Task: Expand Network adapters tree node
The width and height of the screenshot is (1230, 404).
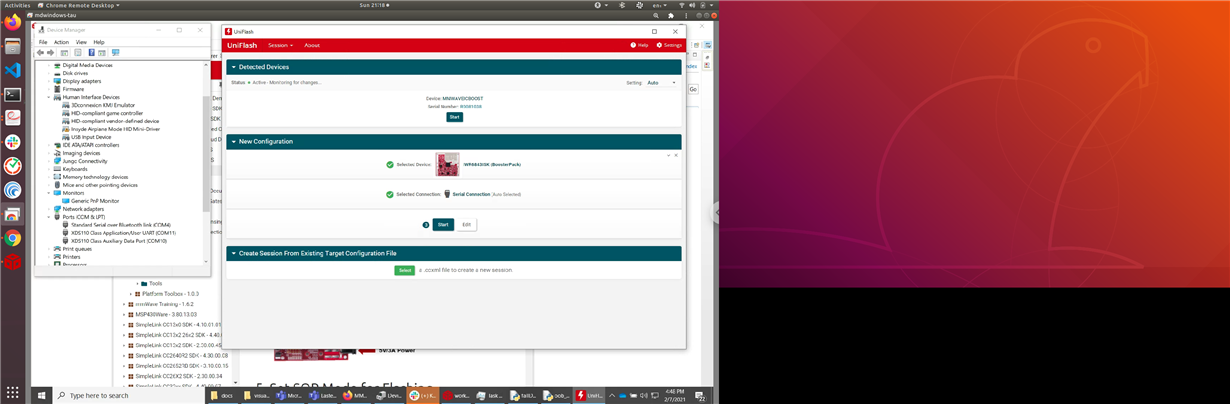Action: [x=48, y=209]
